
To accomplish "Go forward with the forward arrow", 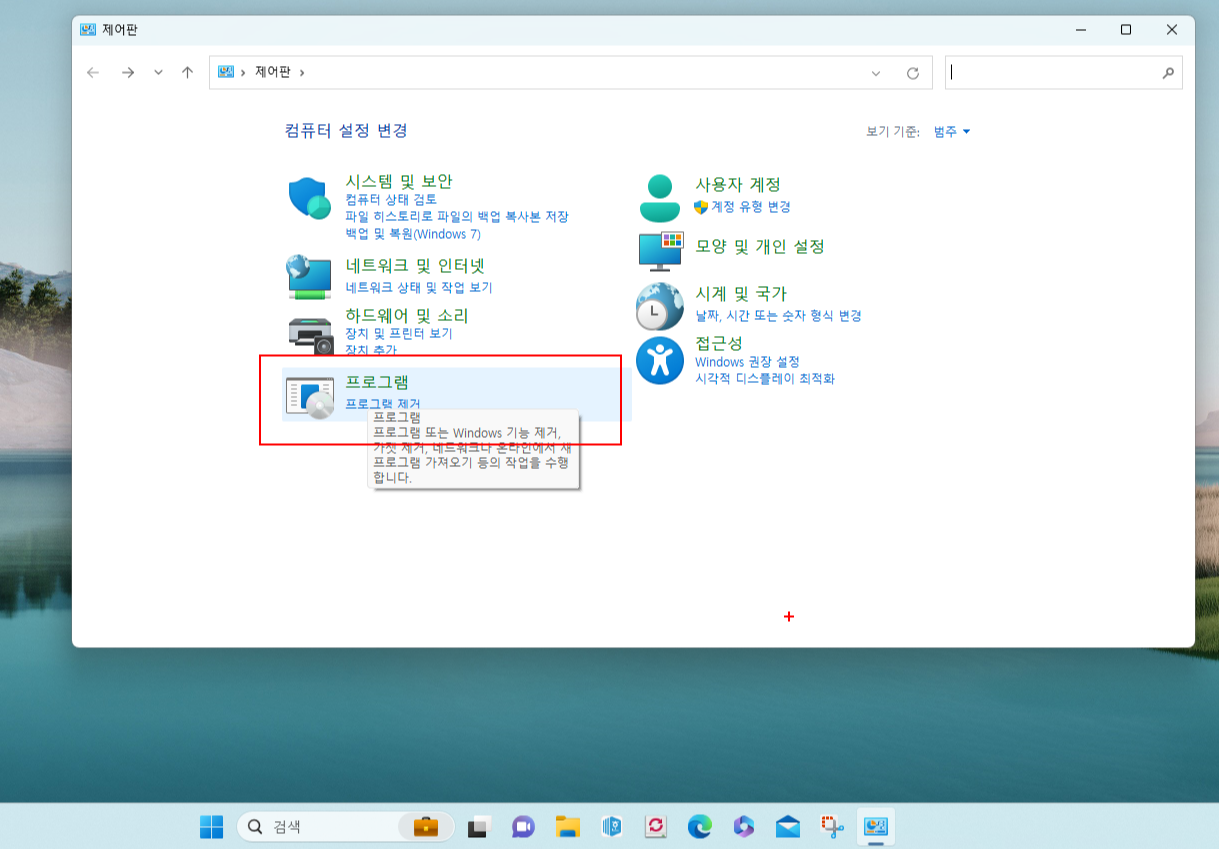I will tap(127, 73).
